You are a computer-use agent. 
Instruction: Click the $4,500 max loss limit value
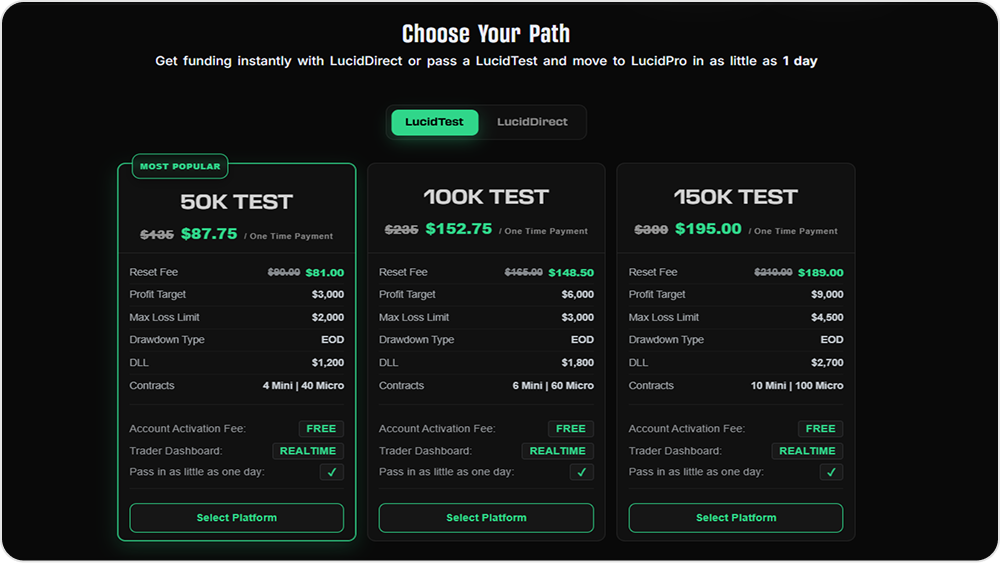click(827, 318)
